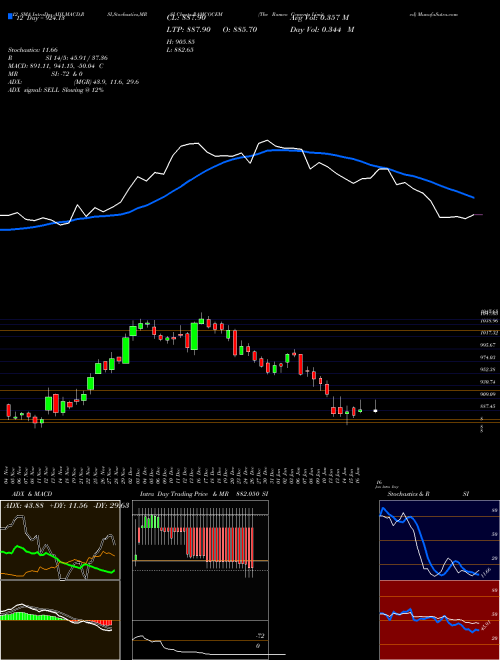Select 'ADX: 43.88 +DY: 11.56 -DY: 29.63'
Image resolution: width=500 pixels, height=660 pixels.
tap(65, 506)
